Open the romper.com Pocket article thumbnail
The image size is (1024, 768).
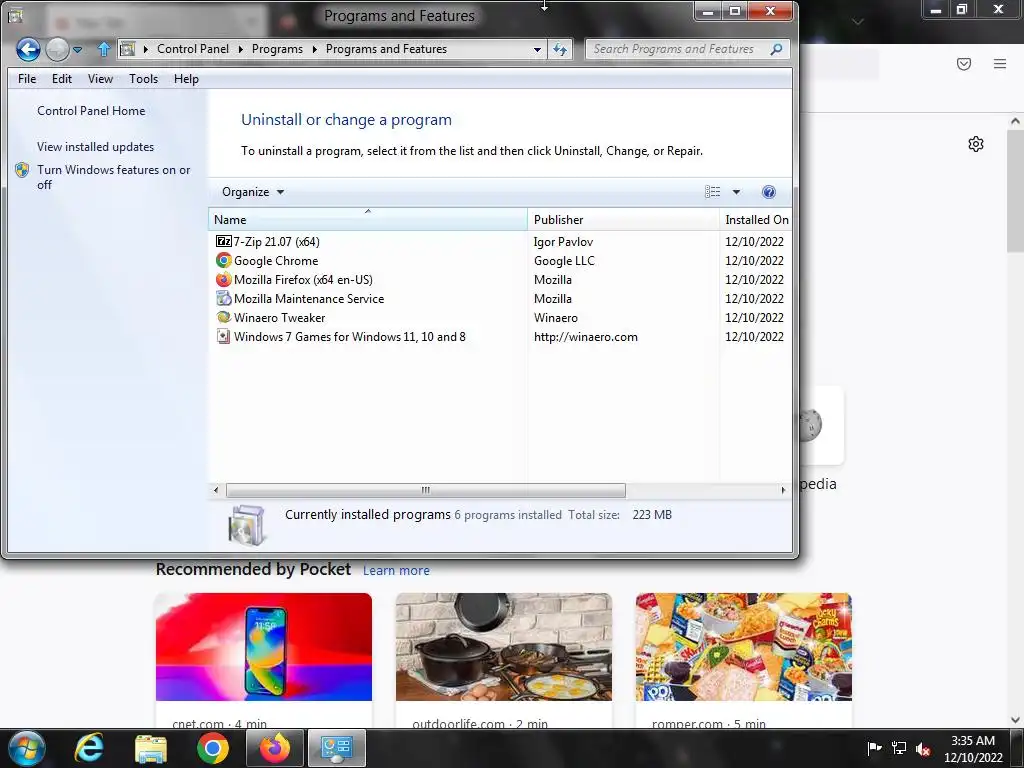click(x=743, y=647)
